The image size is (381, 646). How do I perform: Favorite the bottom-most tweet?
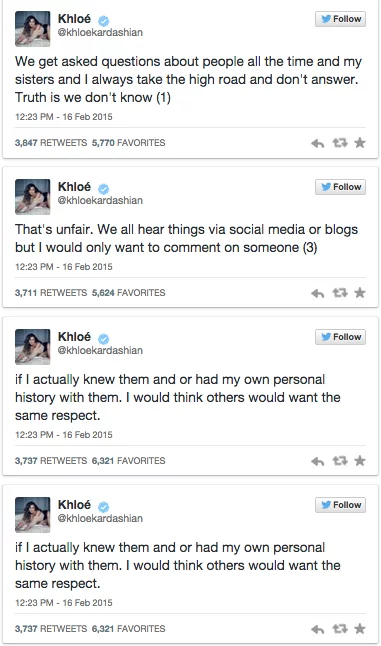360,629
